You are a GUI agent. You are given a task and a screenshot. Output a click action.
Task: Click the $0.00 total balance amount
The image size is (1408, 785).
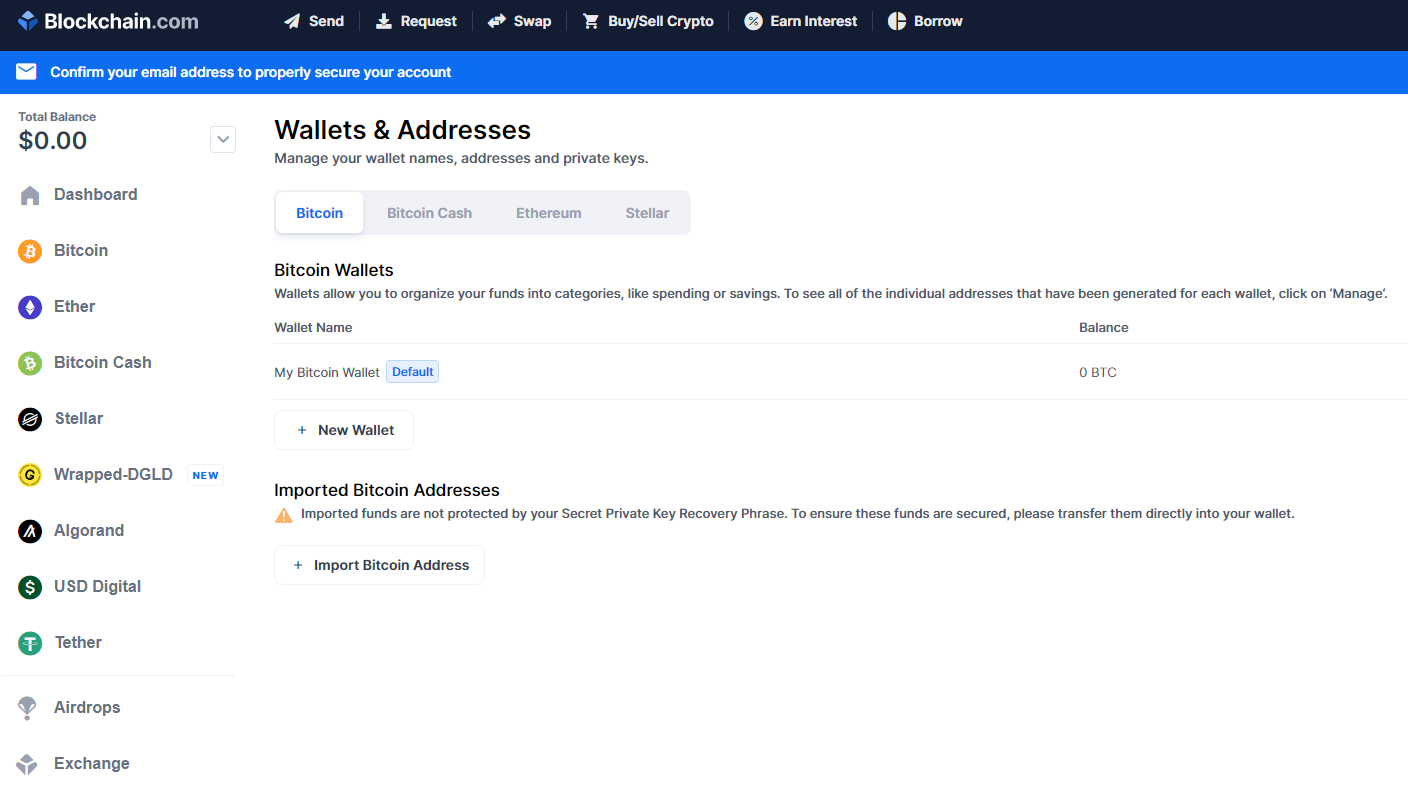[53, 141]
